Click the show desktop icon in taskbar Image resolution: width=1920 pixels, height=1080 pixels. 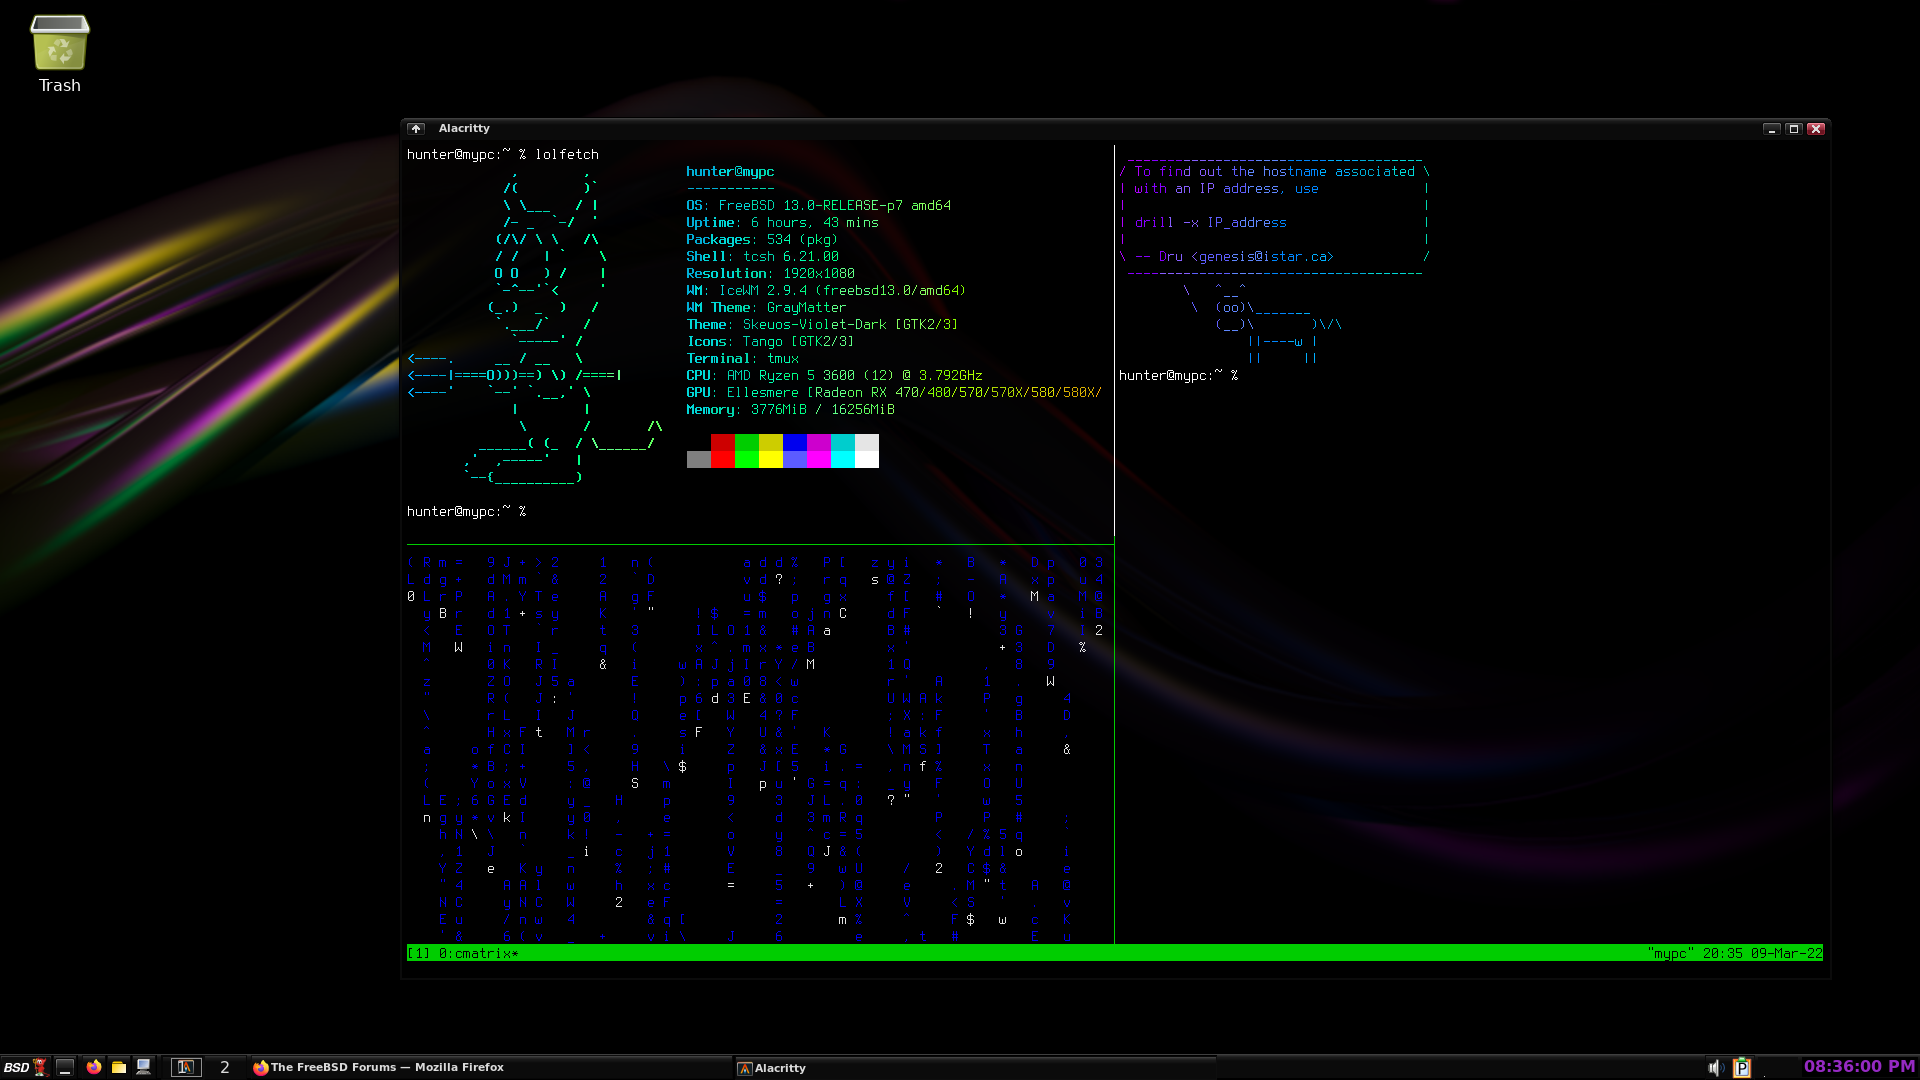(x=65, y=1067)
